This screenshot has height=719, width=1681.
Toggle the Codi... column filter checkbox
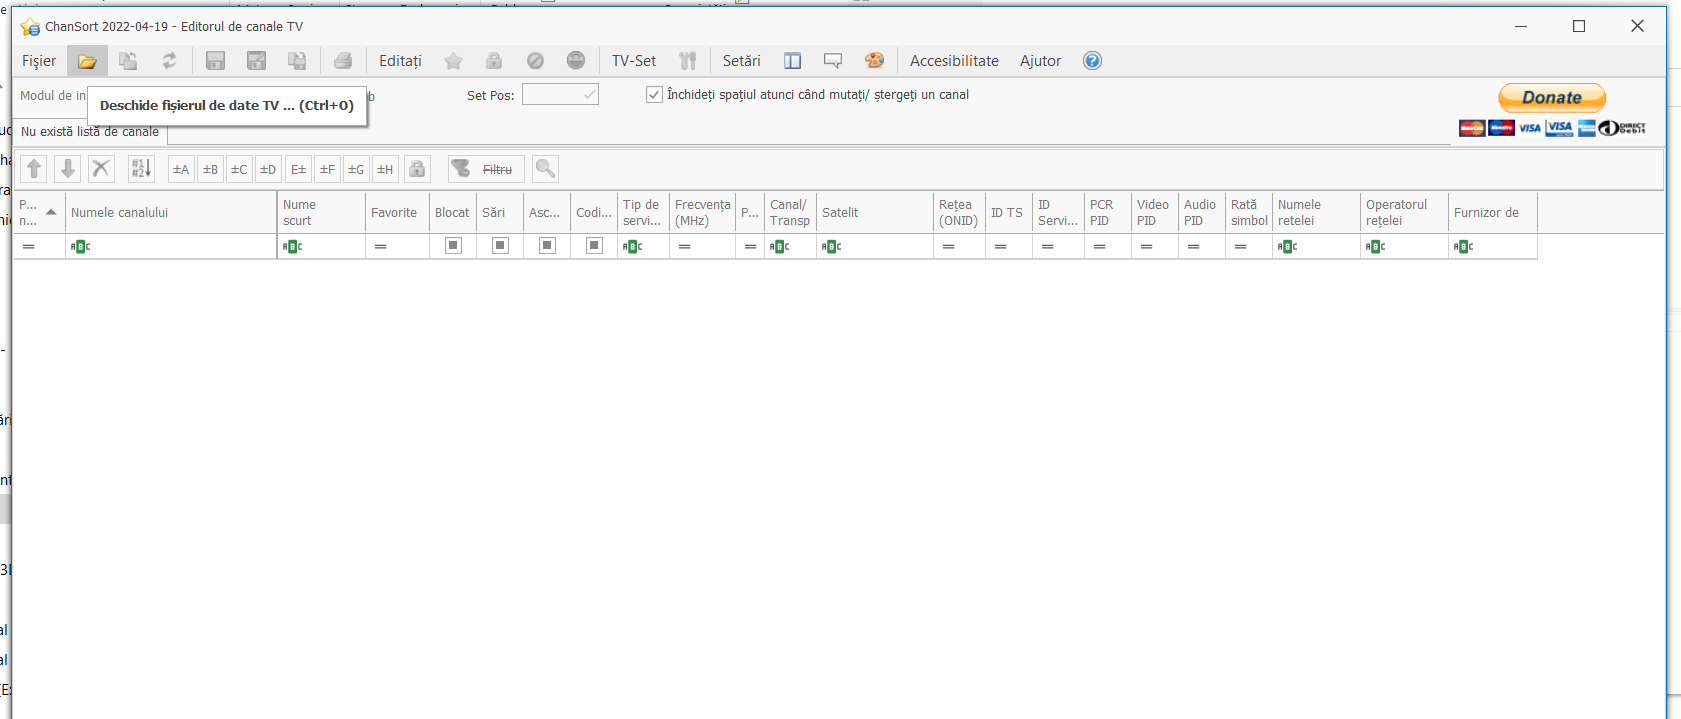(594, 246)
